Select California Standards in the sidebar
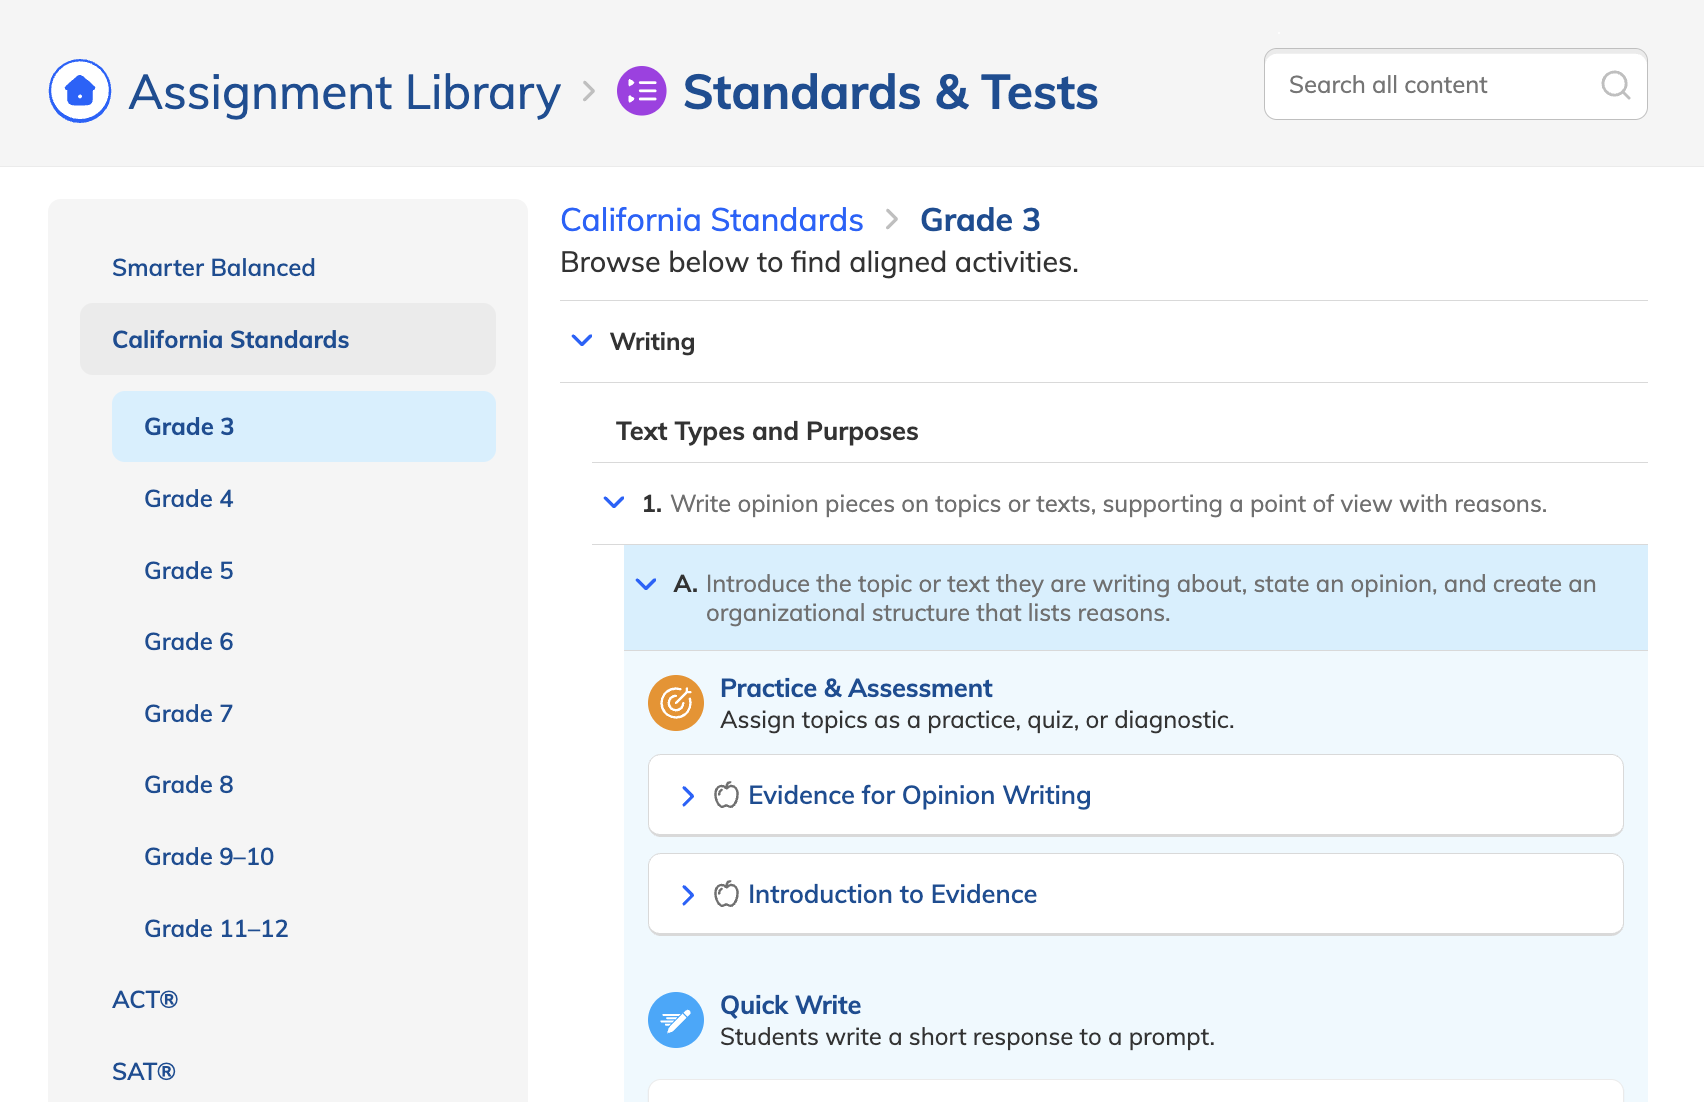The height and width of the screenshot is (1102, 1704). tap(288, 339)
